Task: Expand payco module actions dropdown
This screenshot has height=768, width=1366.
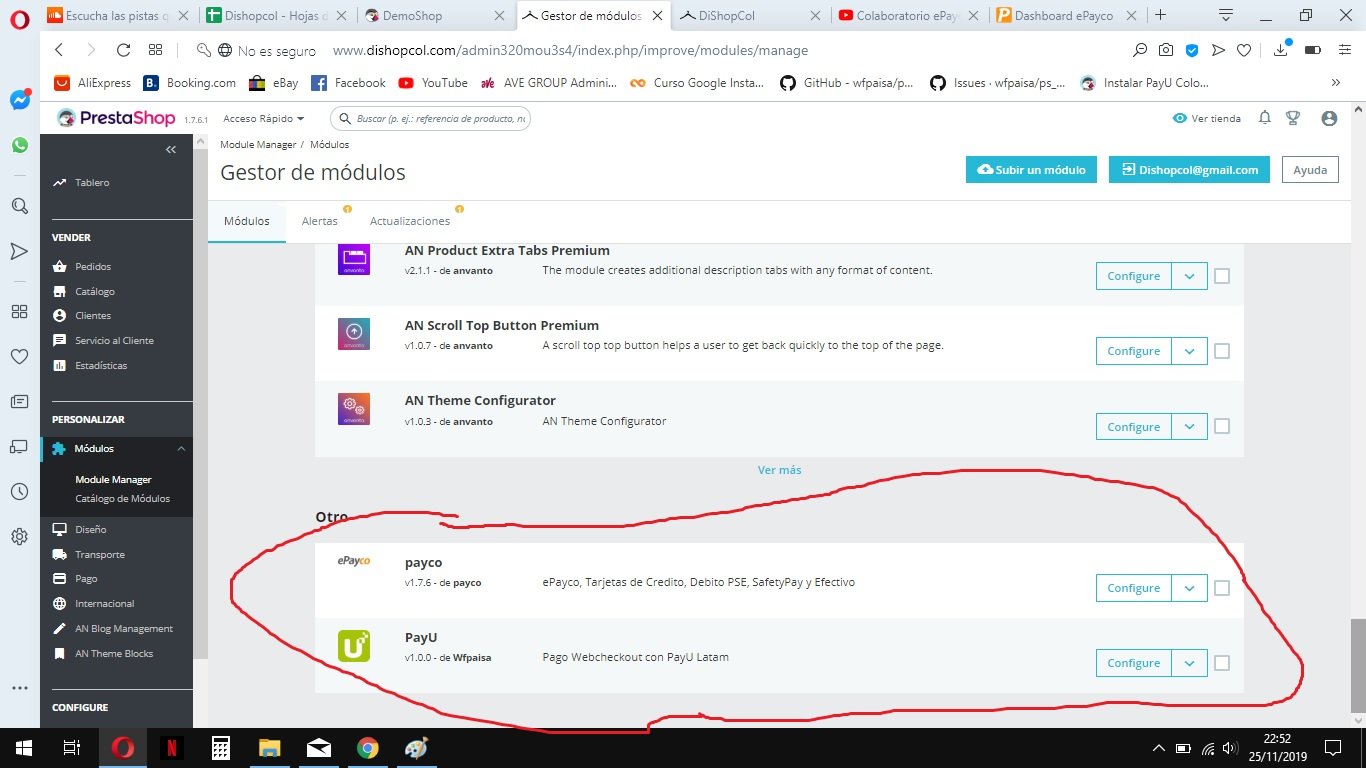Action: click(1189, 588)
